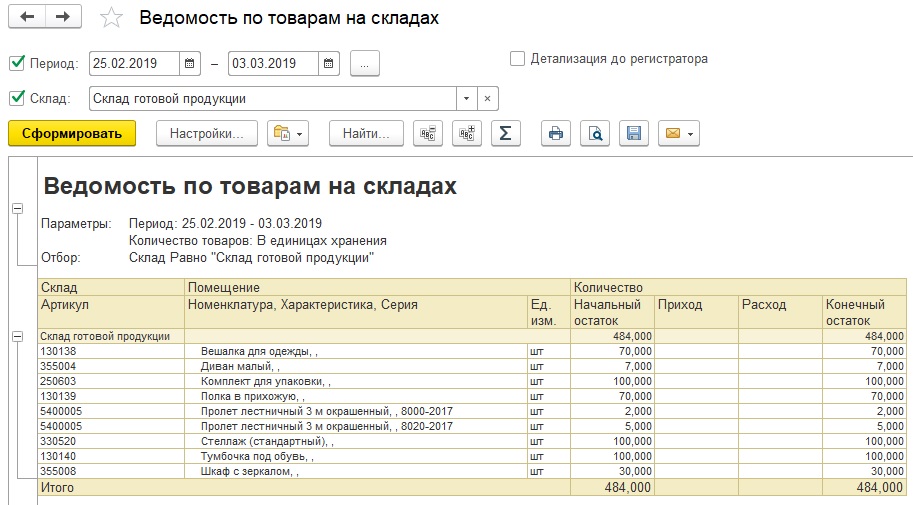Screen dimensions: 913x505
Task: Open print preview icon
Action: point(595,133)
